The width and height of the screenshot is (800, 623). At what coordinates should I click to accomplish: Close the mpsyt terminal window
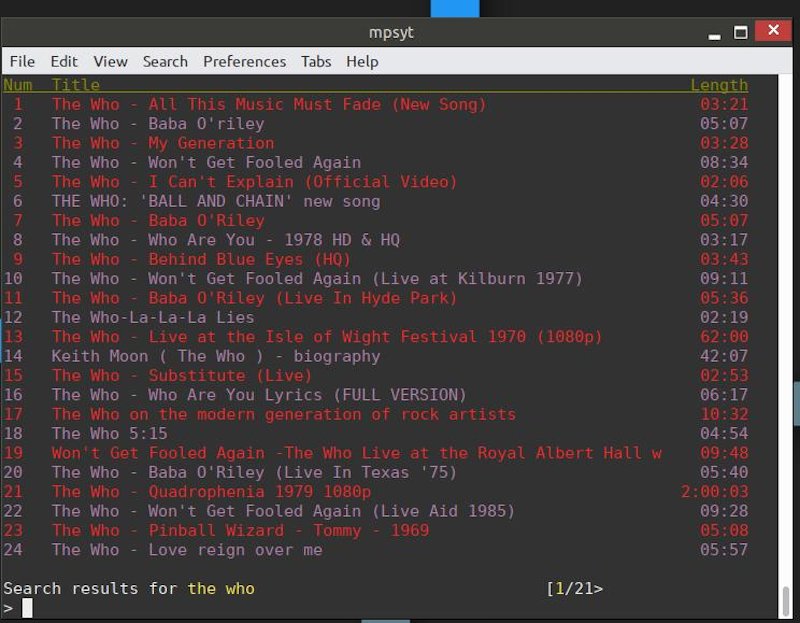pyautogui.click(x=772, y=32)
